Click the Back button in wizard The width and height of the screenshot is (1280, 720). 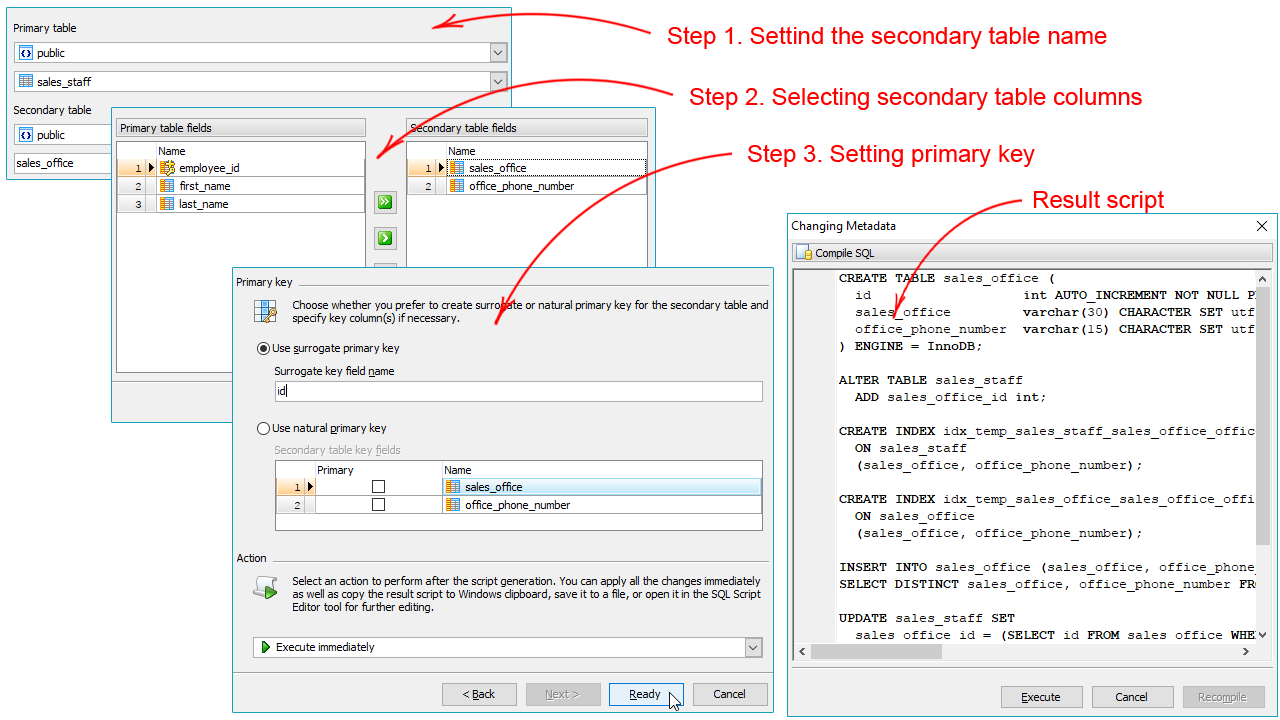click(479, 694)
